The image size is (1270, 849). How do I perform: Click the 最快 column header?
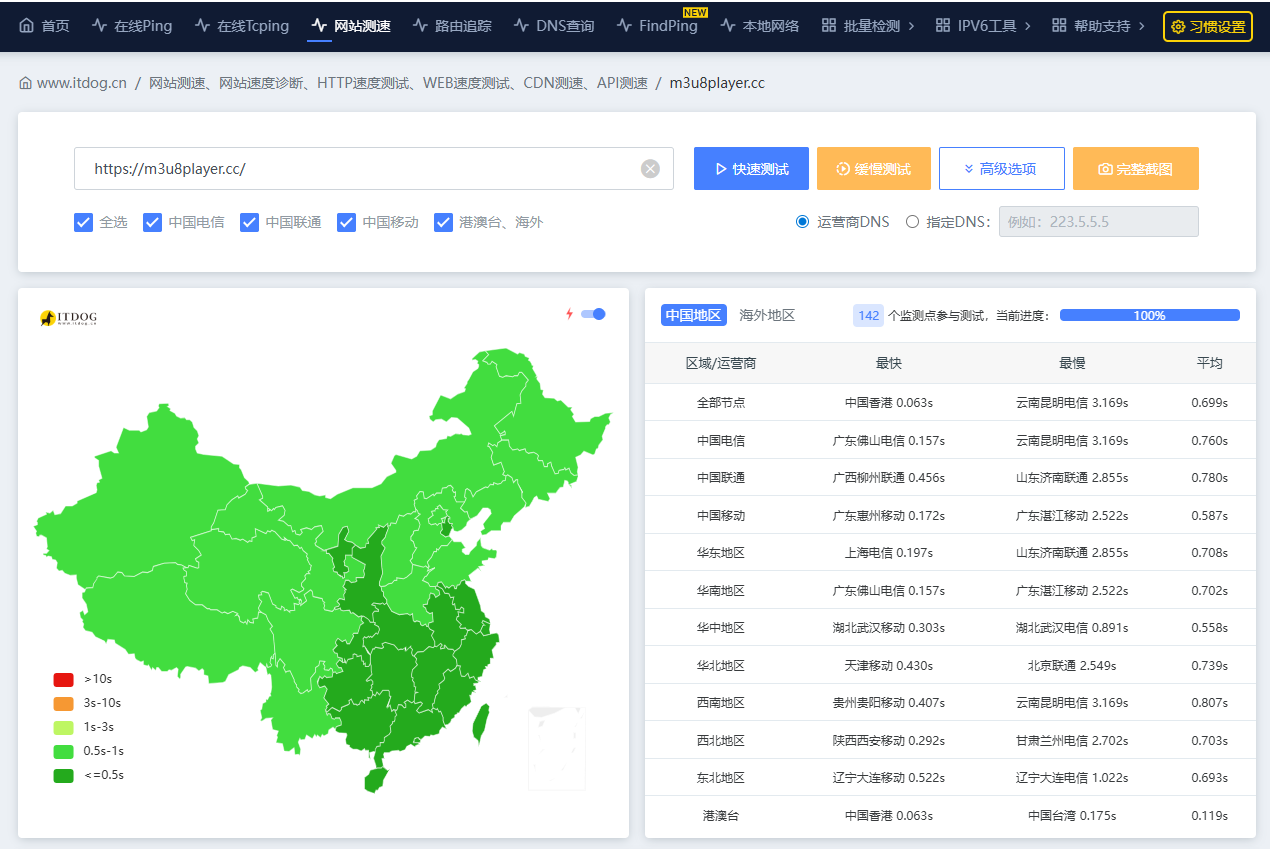pos(888,363)
